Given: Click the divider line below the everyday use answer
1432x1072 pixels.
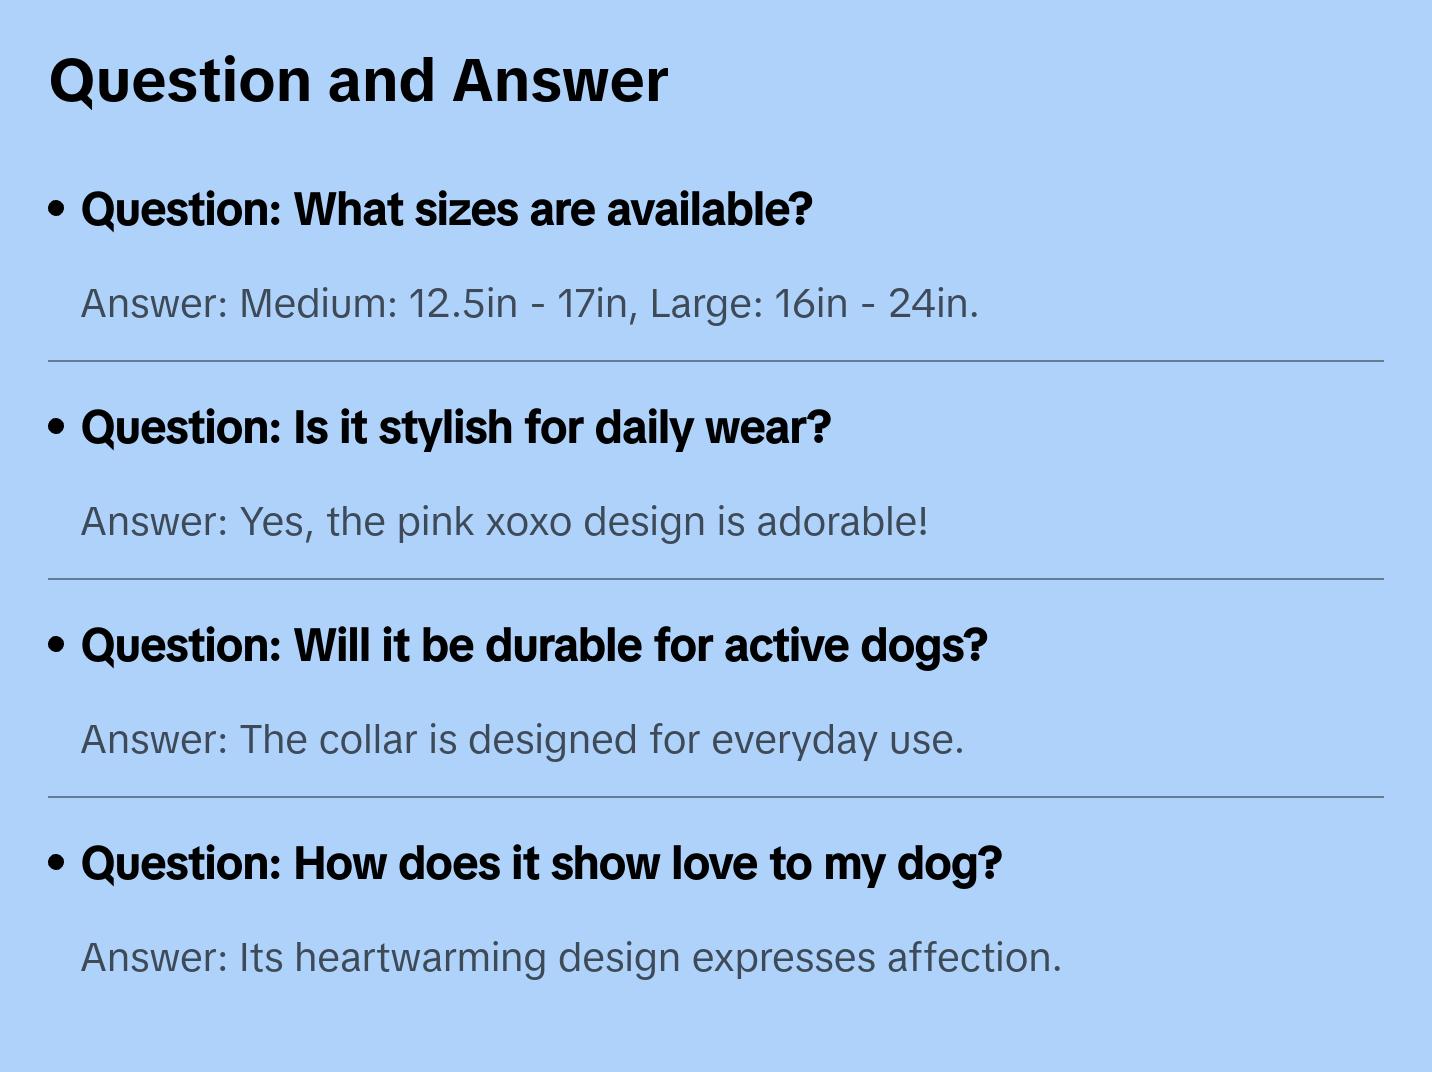Looking at the screenshot, I should point(716,797).
